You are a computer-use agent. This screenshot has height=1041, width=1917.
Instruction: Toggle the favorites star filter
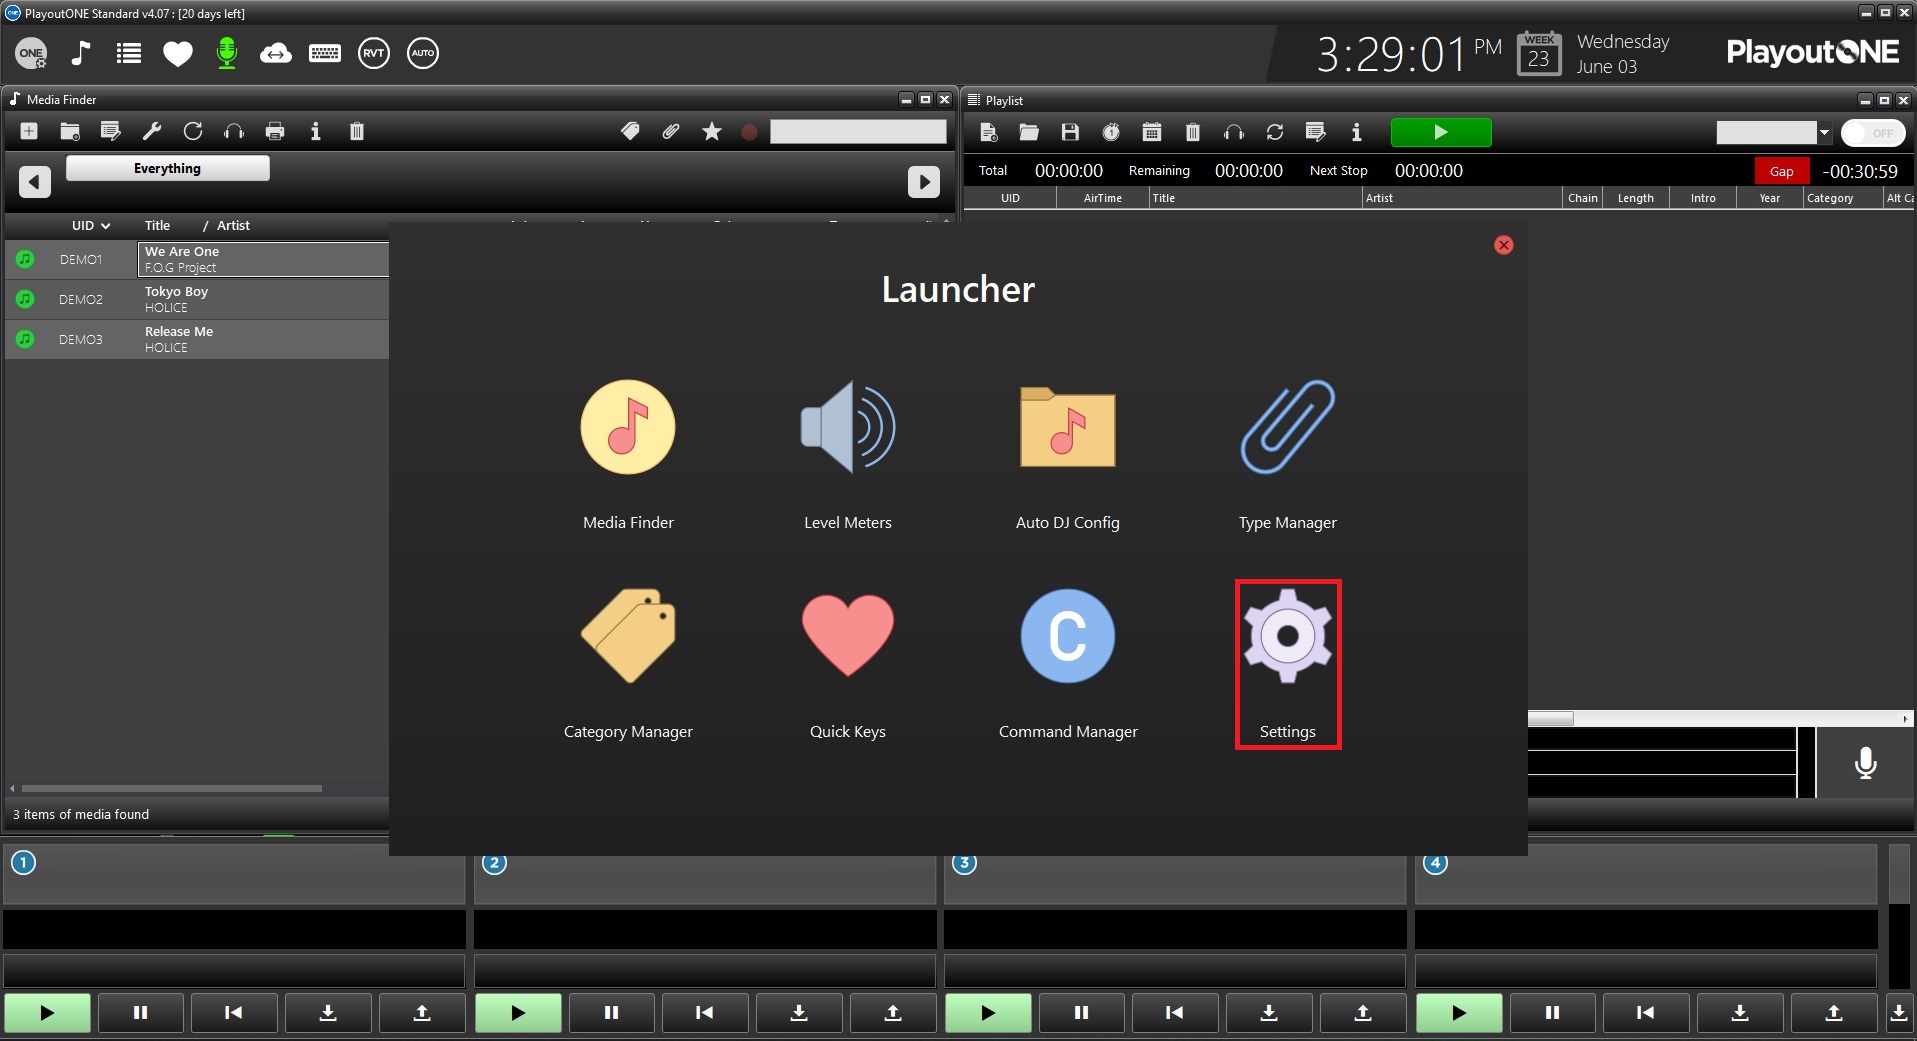point(711,131)
